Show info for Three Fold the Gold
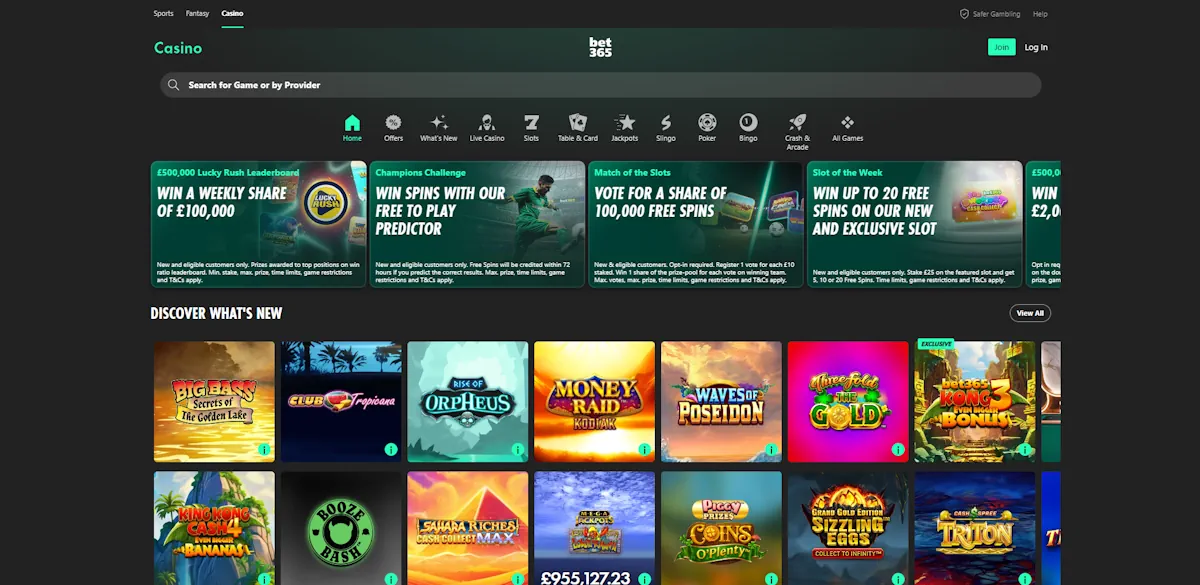The width and height of the screenshot is (1200, 585). pyautogui.click(x=898, y=450)
